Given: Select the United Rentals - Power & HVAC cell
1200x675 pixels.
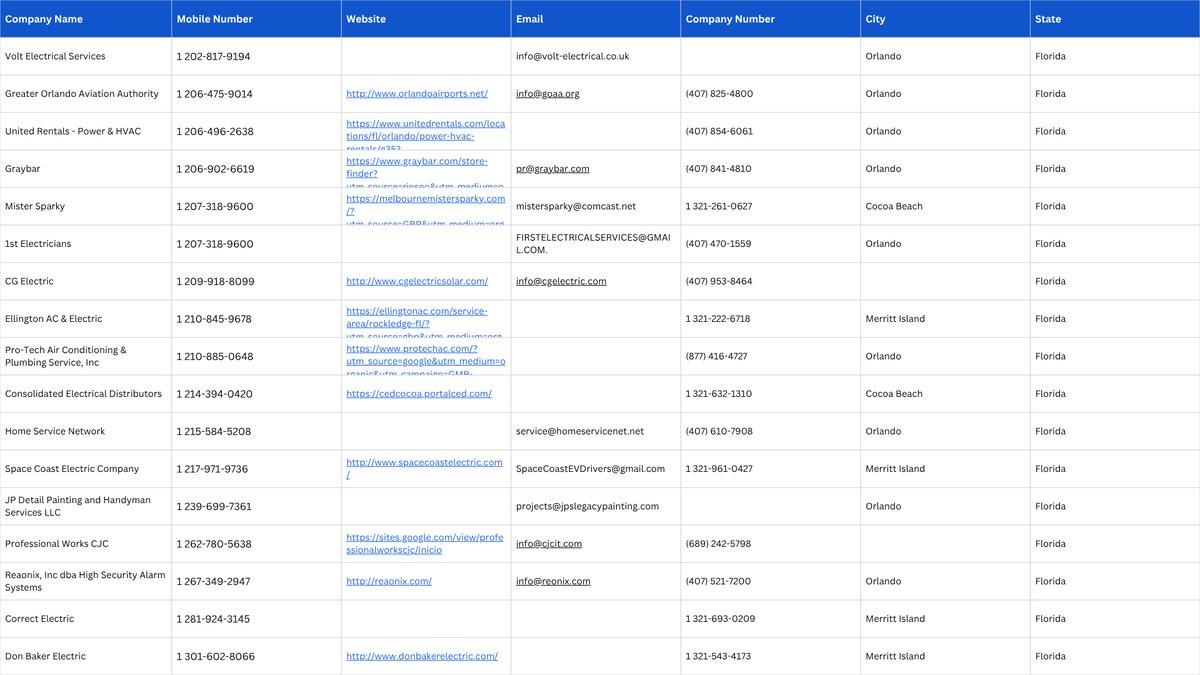Looking at the screenshot, I should coord(86,131).
